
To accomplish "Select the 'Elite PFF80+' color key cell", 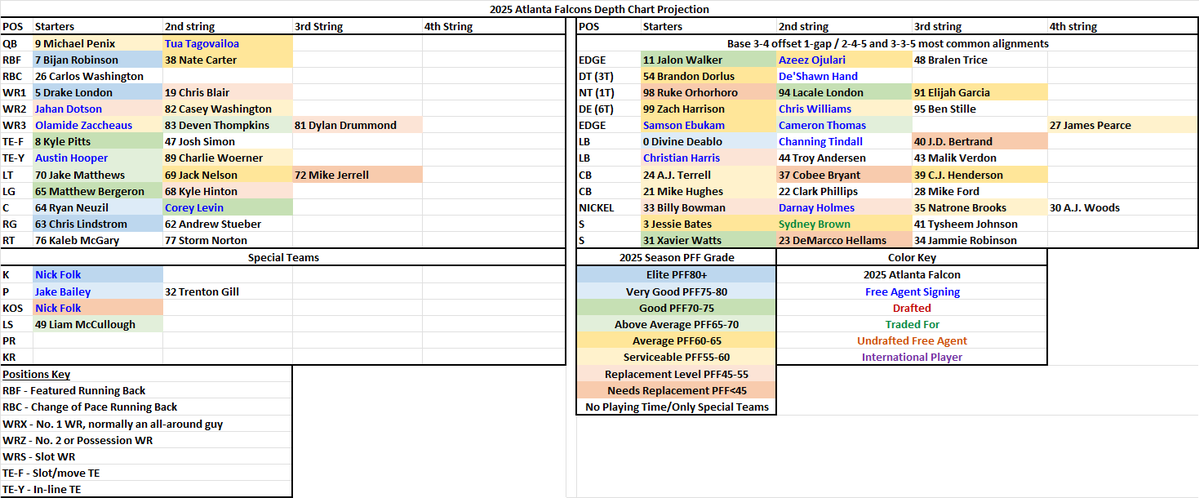I will 676,275.
